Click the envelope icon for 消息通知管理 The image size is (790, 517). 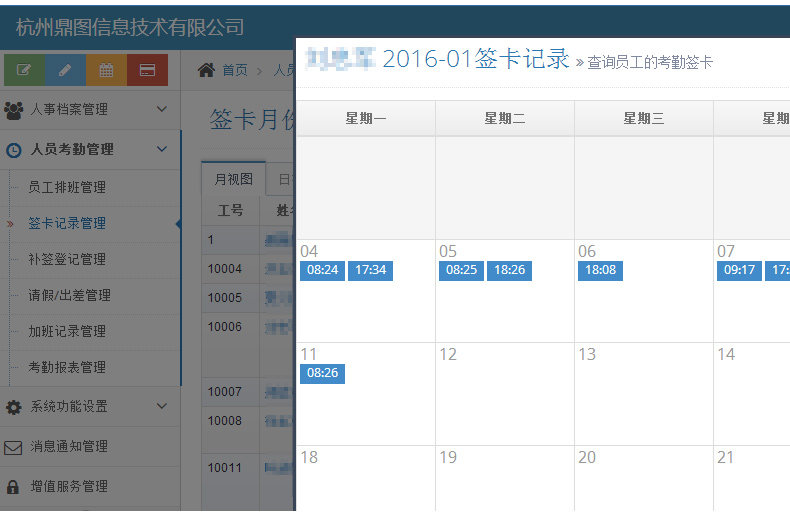click(x=13, y=447)
